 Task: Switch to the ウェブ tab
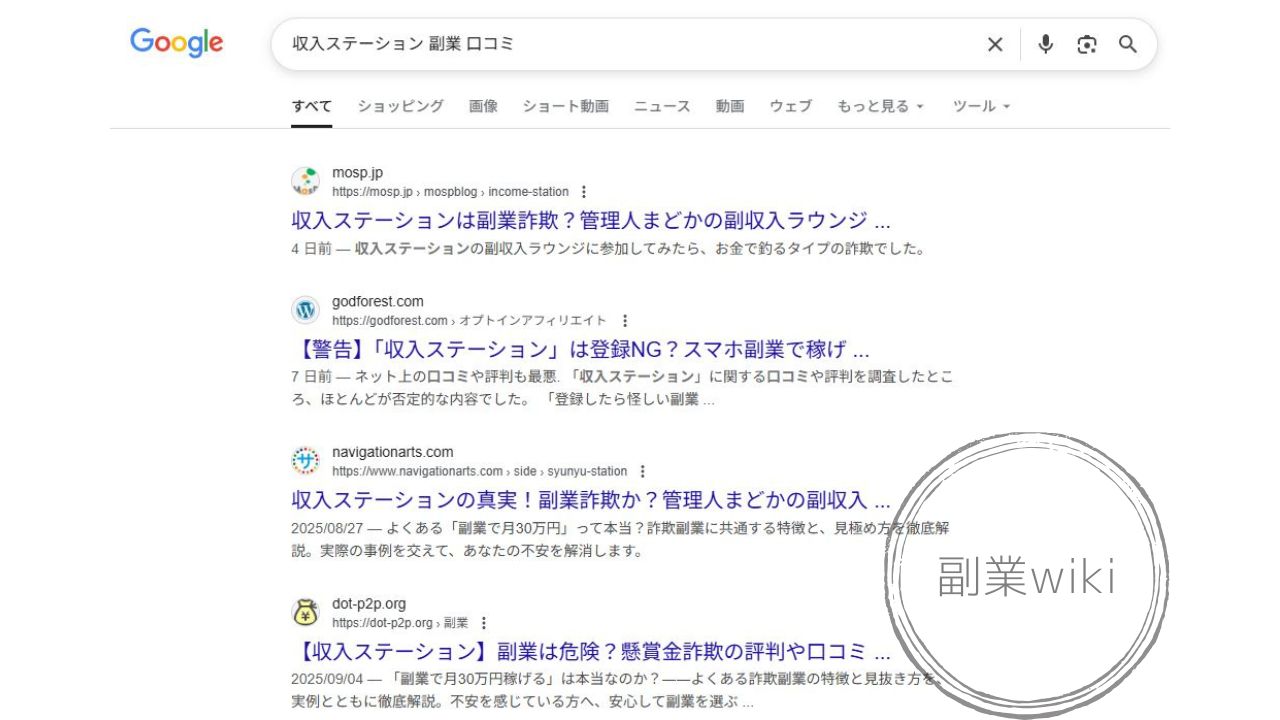pyautogui.click(x=791, y=106)
